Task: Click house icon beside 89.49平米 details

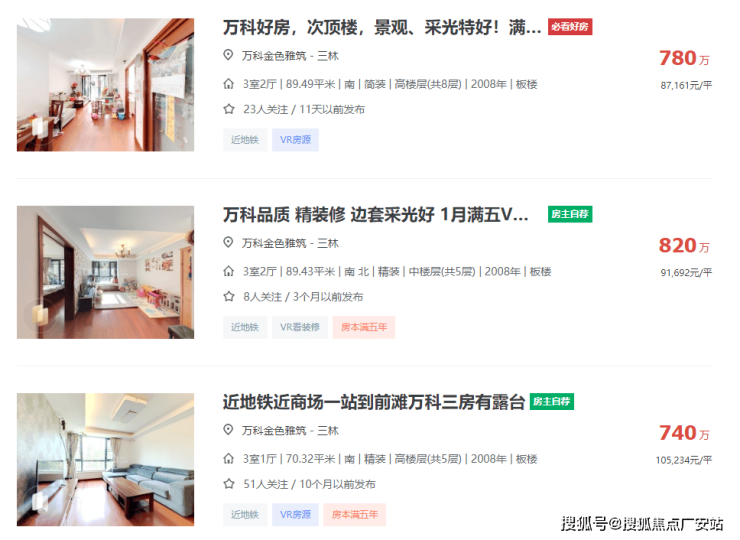Action: tap(228, 84)
